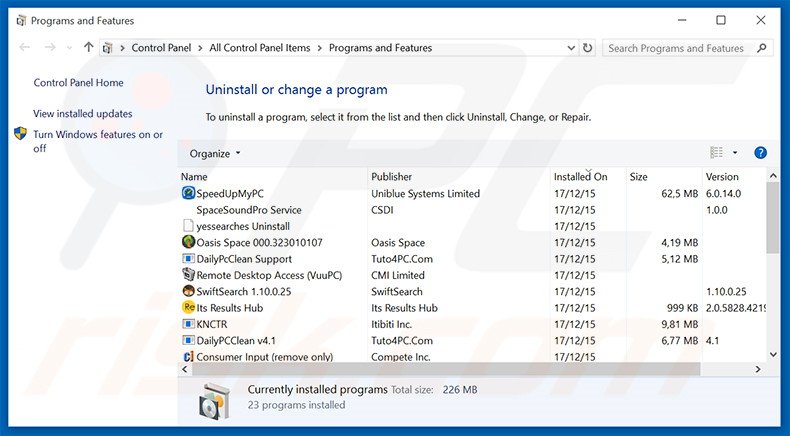Image resolution: width=790 pixels, height=436 pixels.
Task: Click the change view layout icon
Action: [716, 152]
